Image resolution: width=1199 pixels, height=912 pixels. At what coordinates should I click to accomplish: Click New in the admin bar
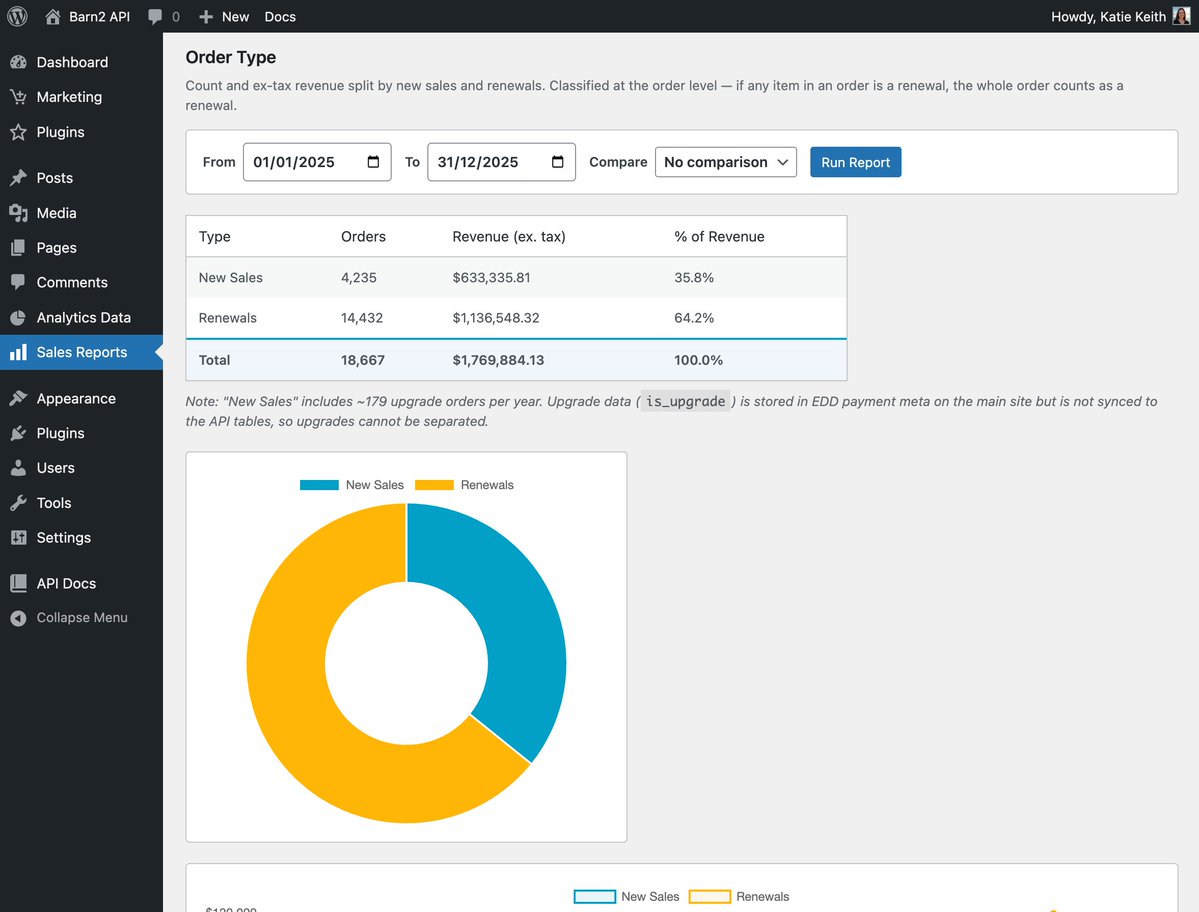click(236, 16)
